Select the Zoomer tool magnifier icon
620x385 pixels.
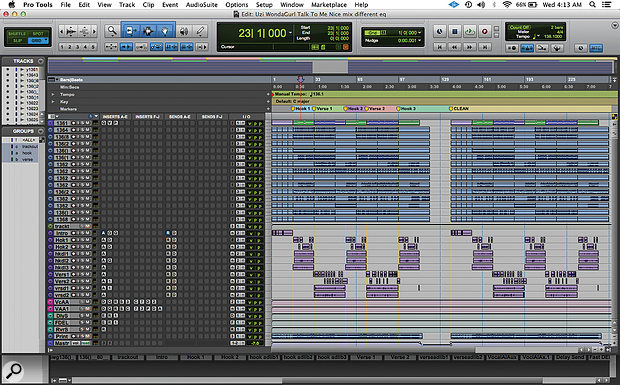click(x=112, y=30)
